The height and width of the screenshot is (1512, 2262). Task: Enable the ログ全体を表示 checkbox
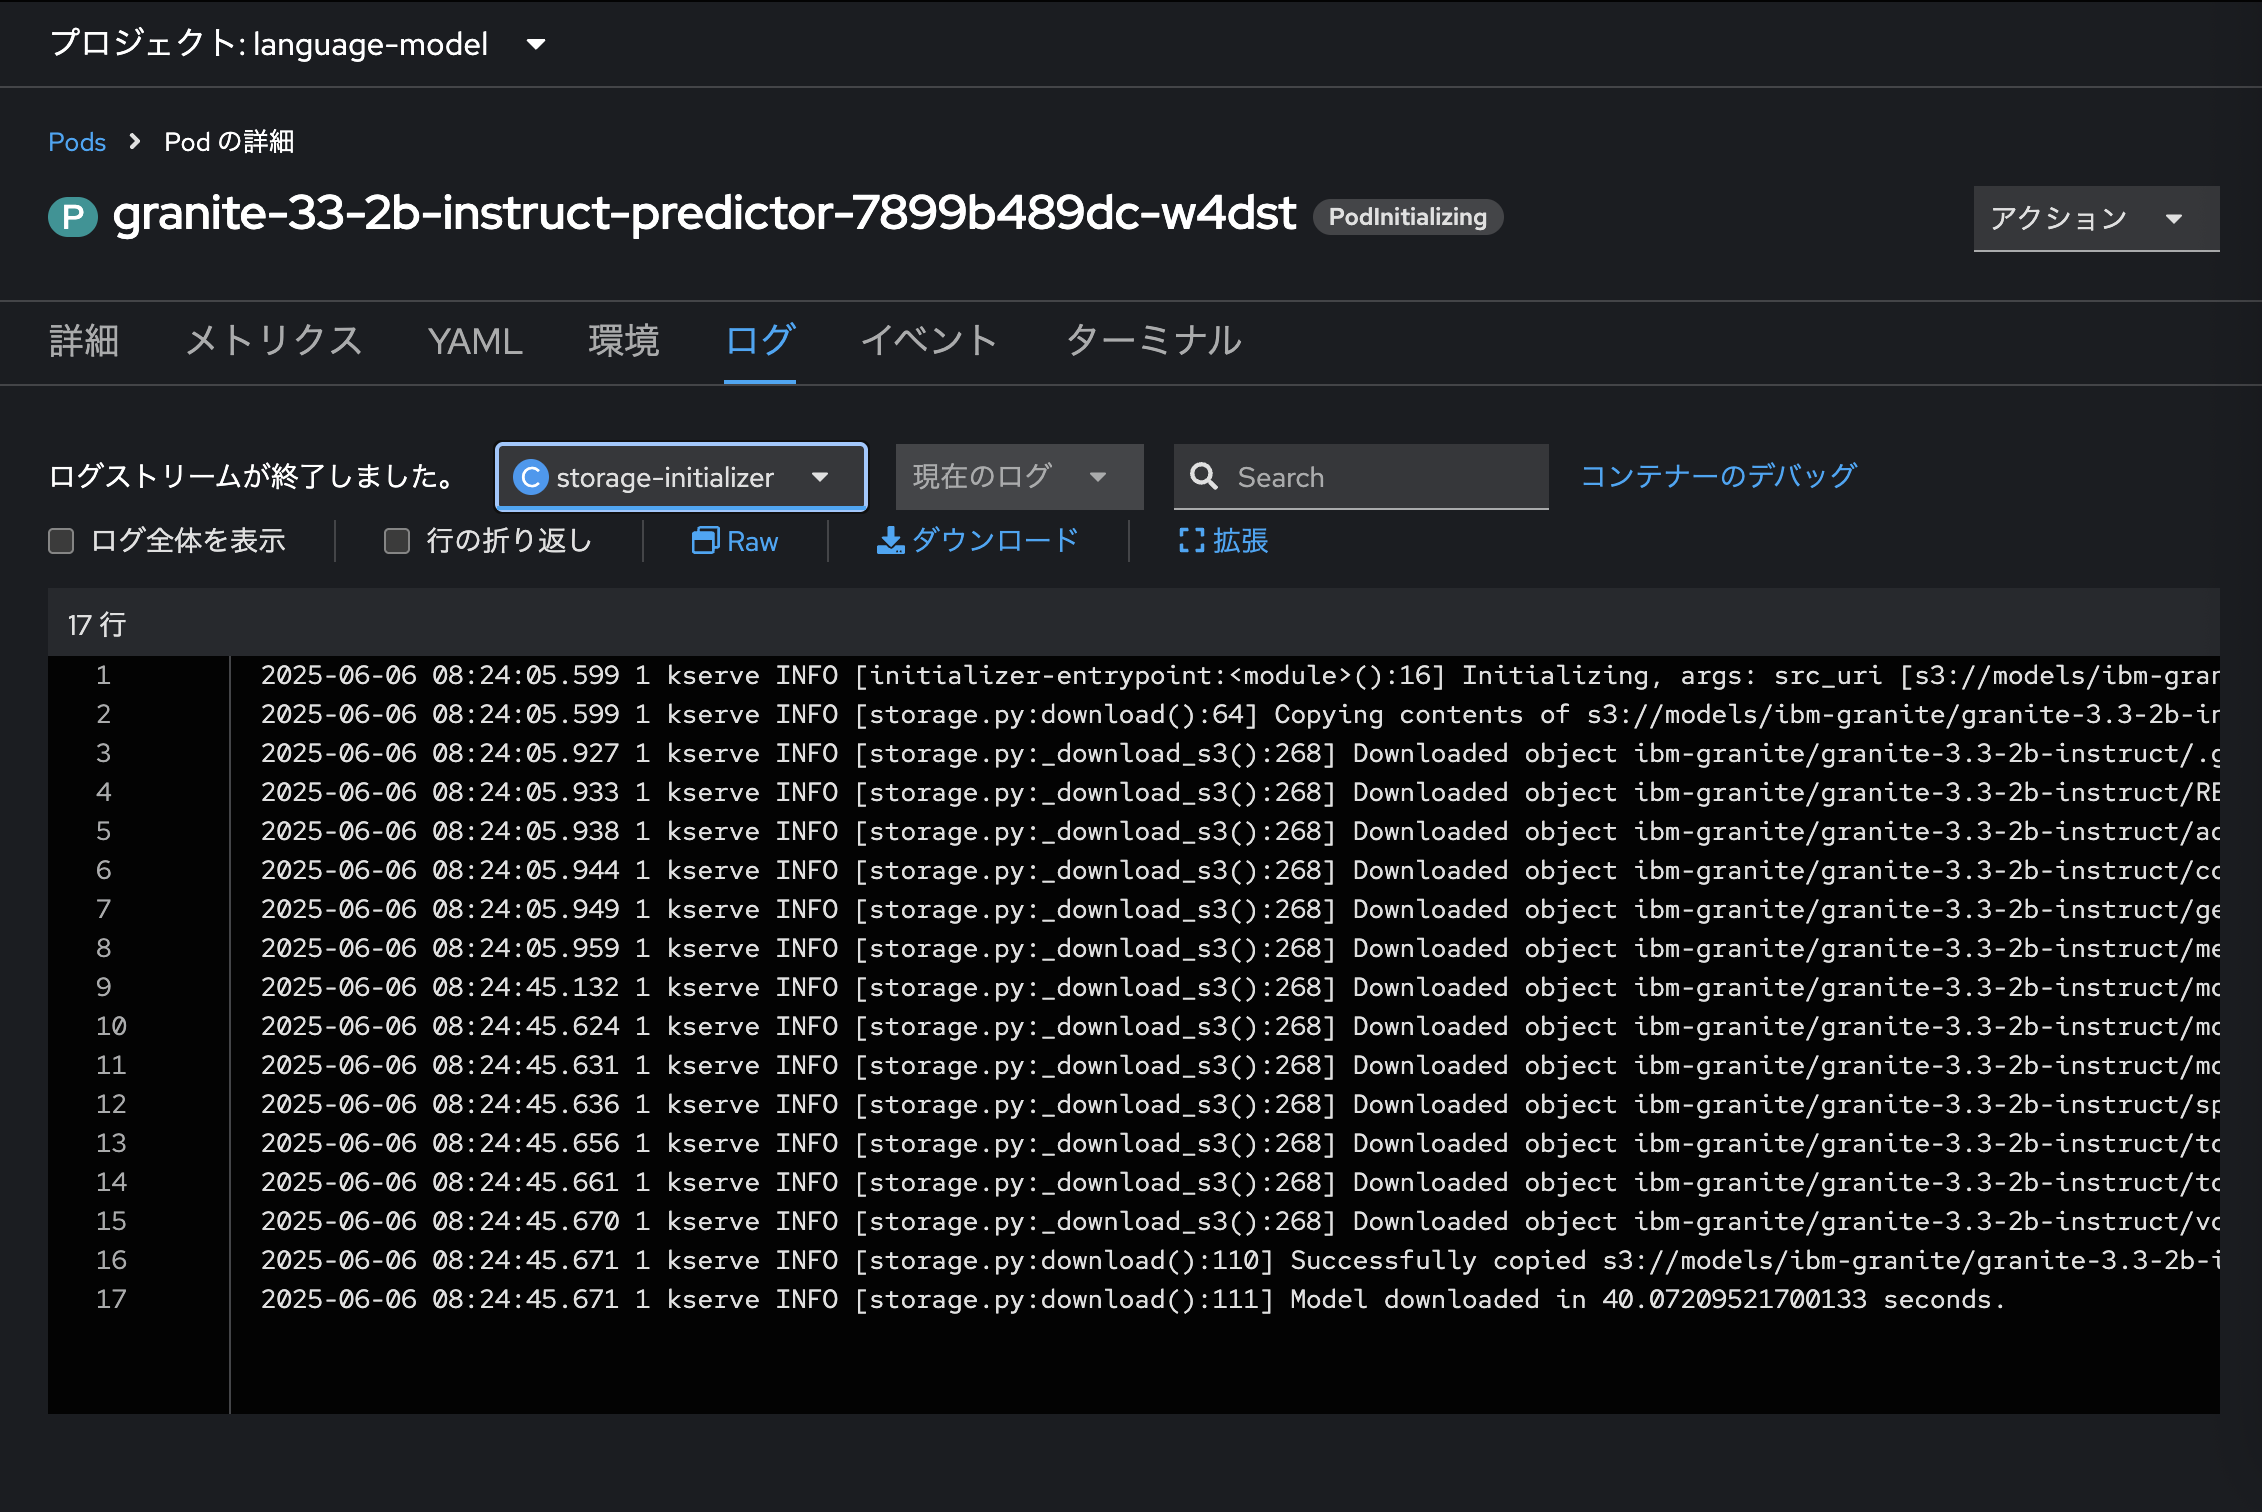(x=62, y=541)
